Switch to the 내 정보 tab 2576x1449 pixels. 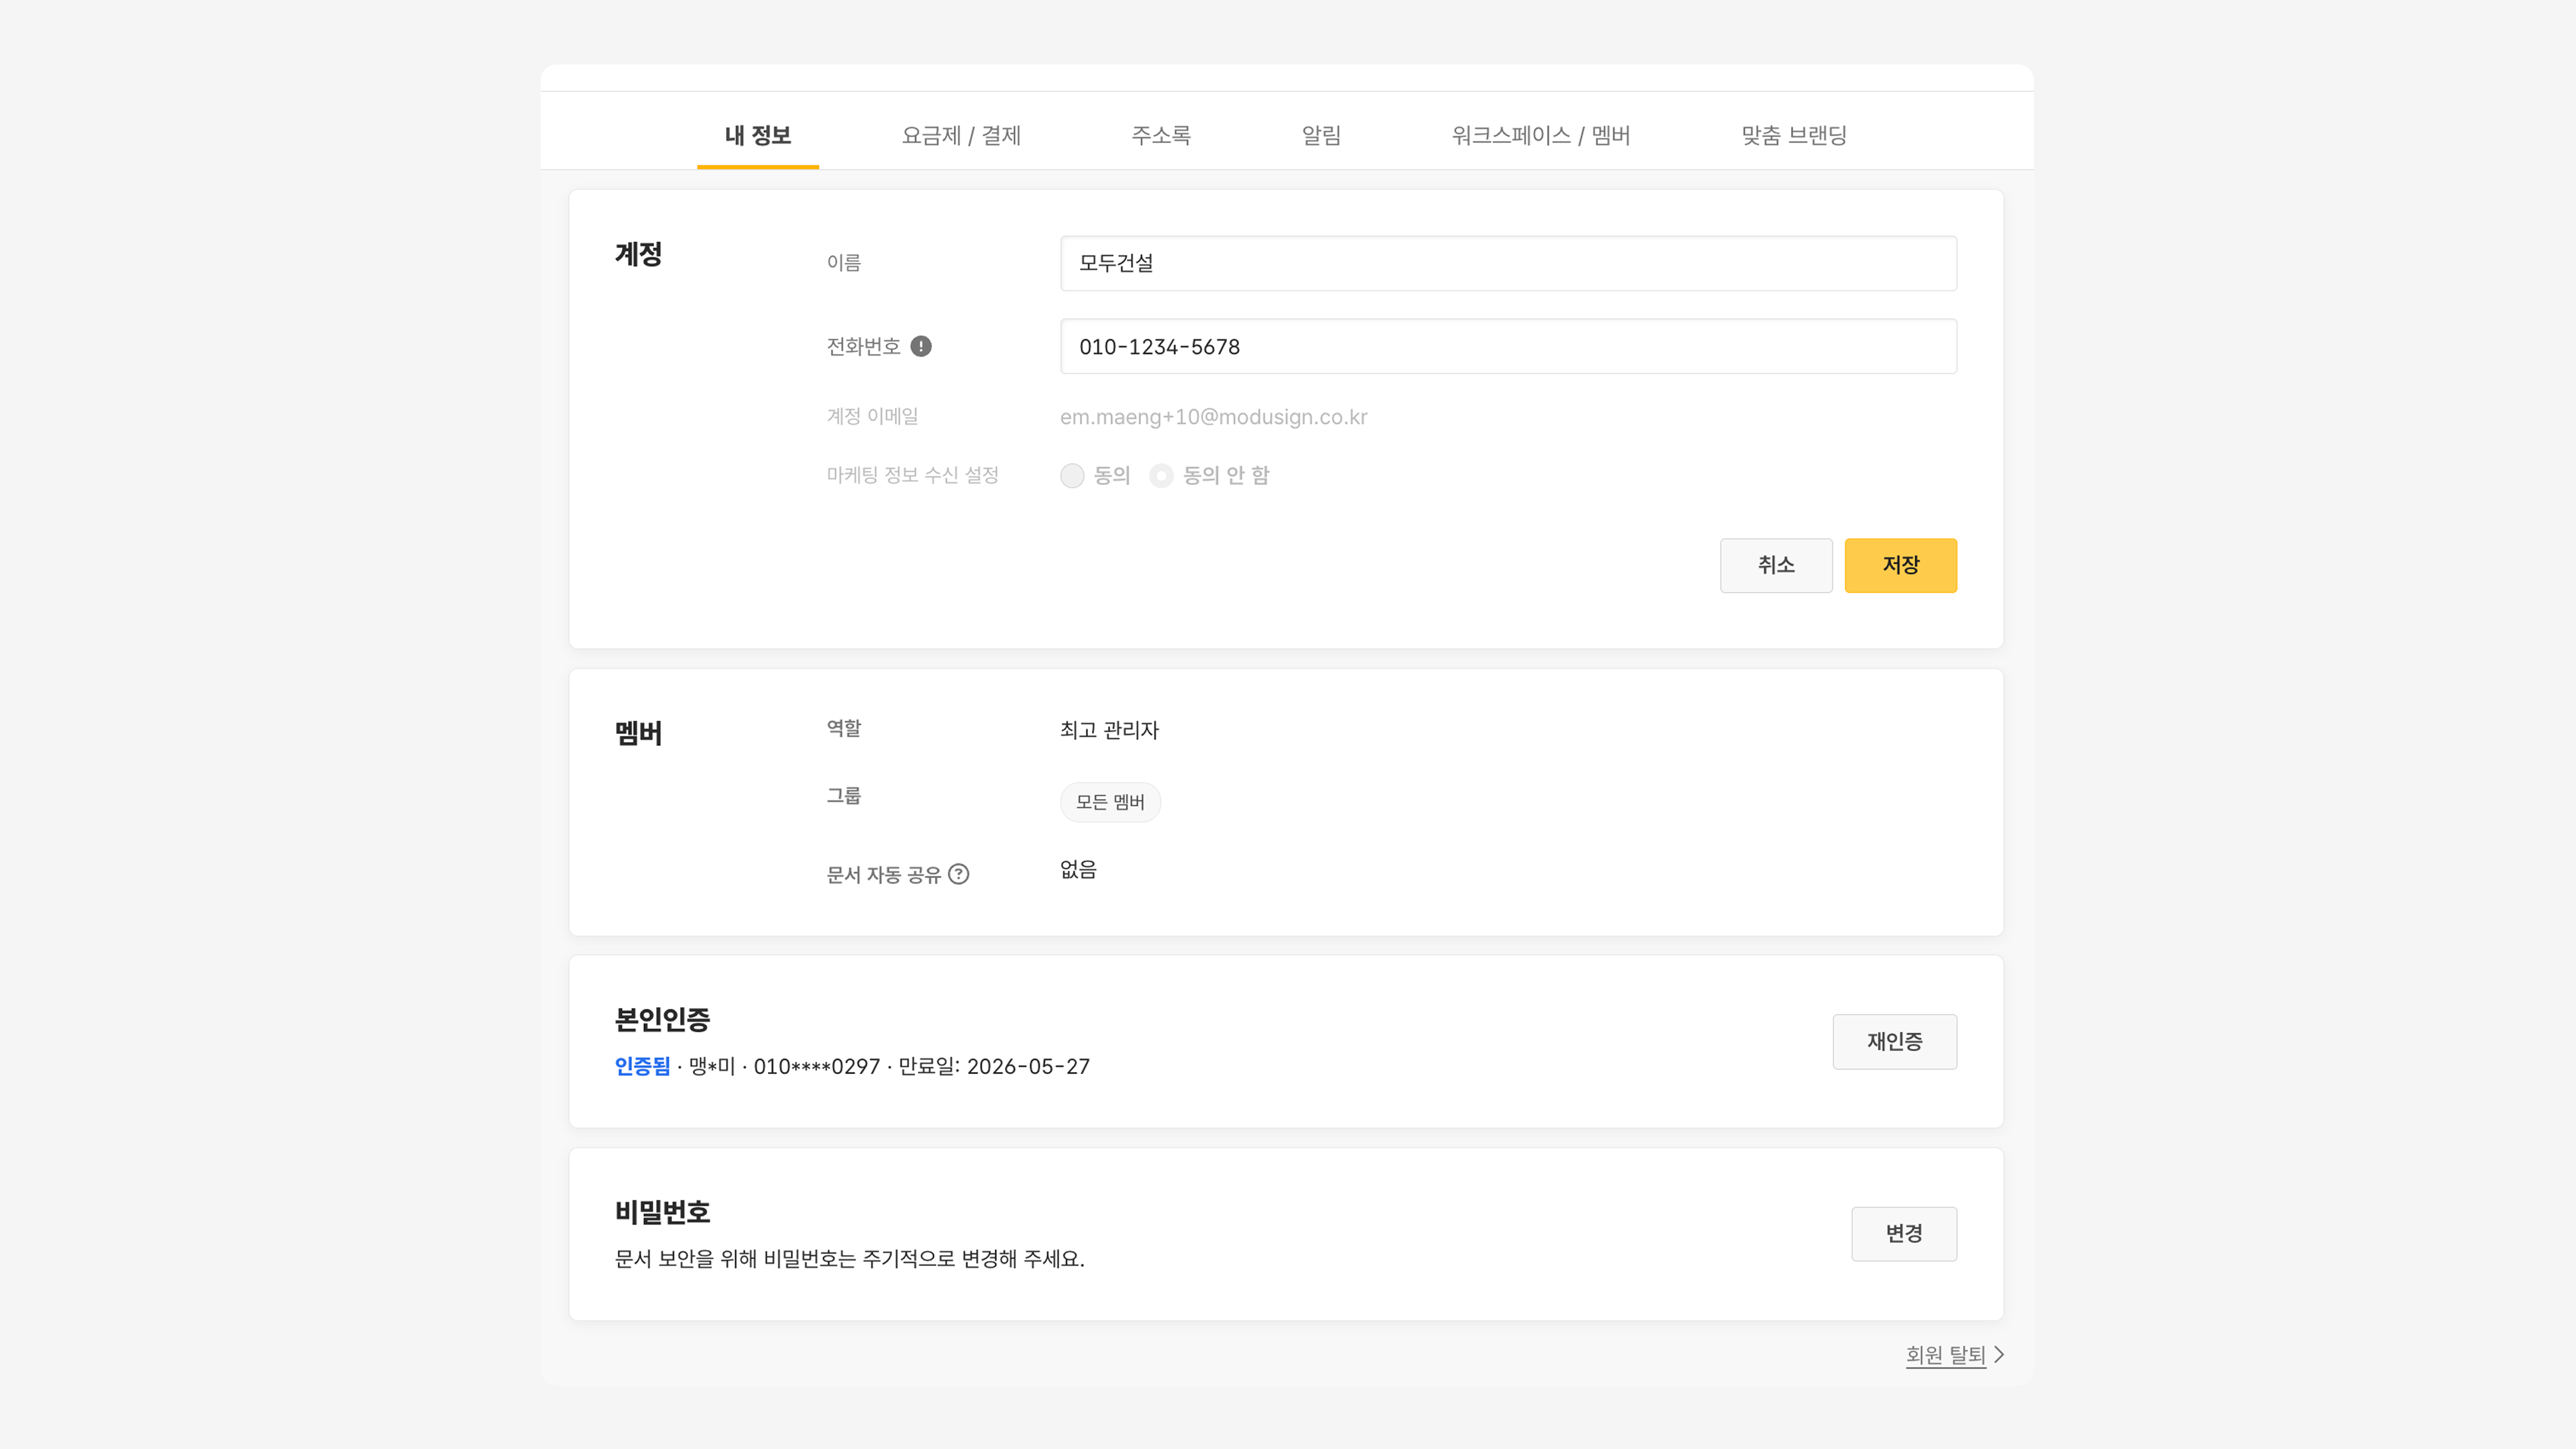(x=757, y=135)
